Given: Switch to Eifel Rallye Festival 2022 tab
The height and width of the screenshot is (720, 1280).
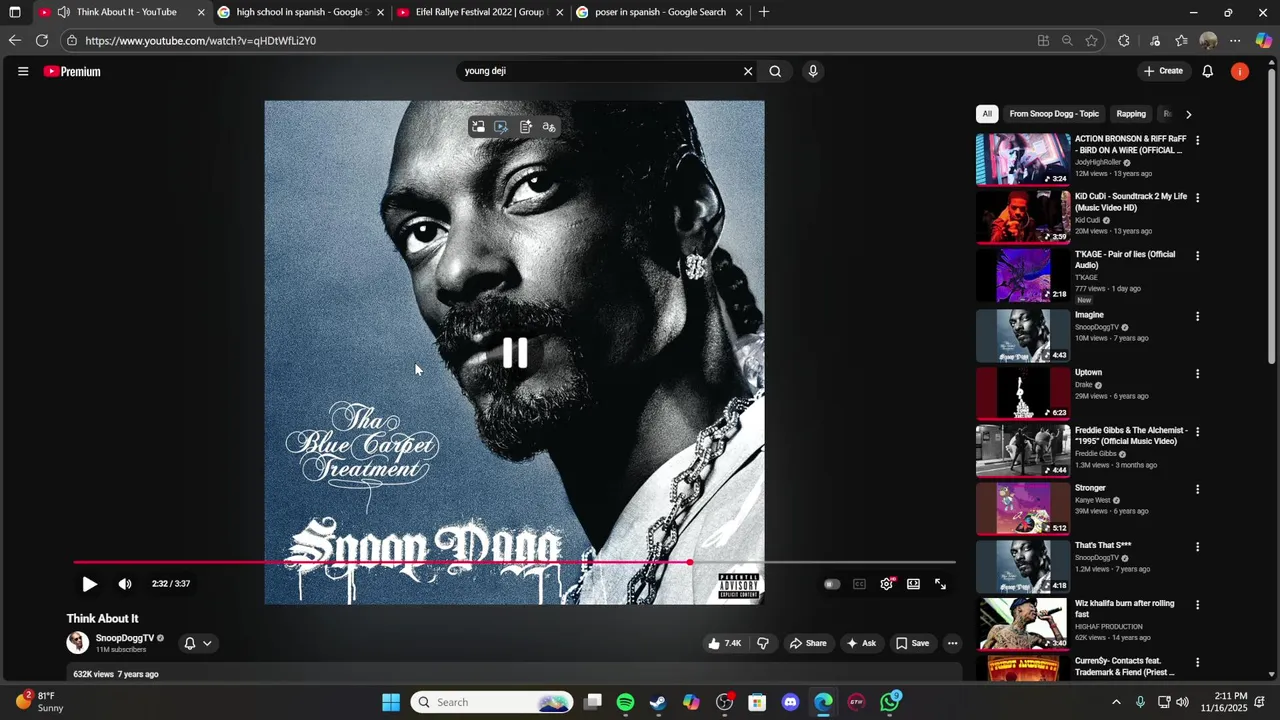Looking at the screenshot, I should tap(480, 12).
